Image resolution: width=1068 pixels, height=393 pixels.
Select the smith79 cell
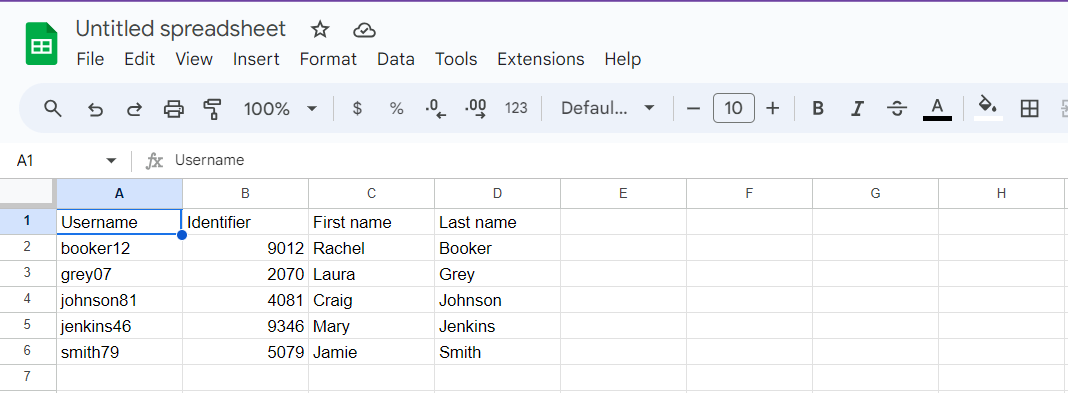point(119,351)
